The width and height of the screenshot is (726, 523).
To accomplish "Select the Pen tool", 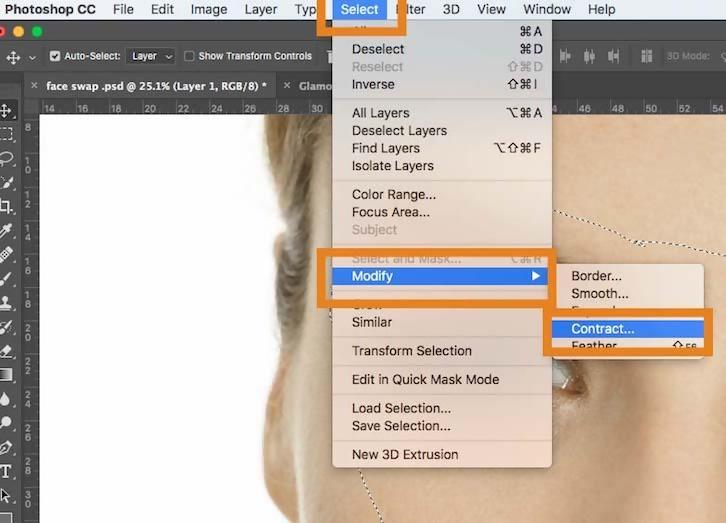I will tap(6, 447).
